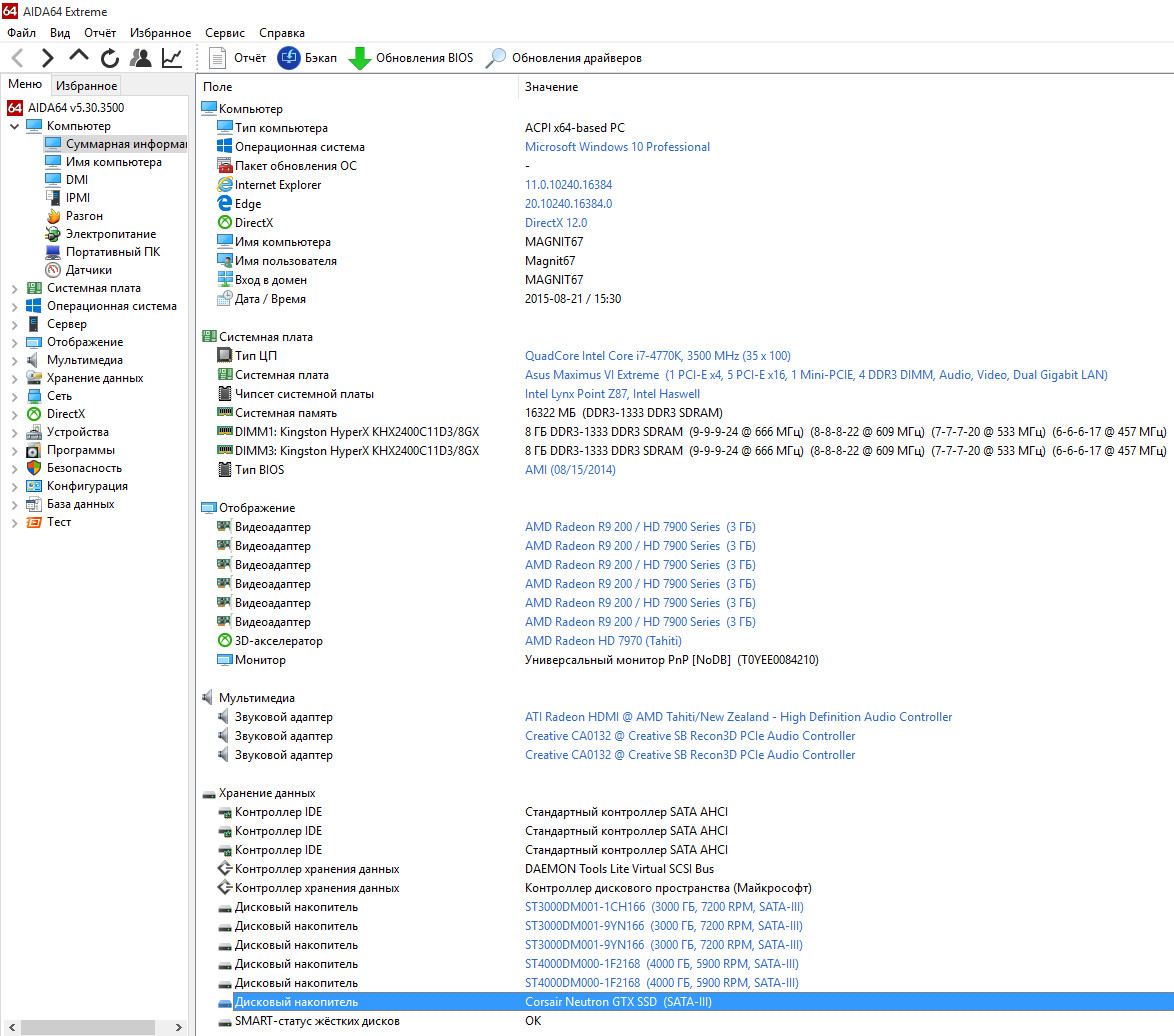The width and height of the screenshot is (1174, 1036).
Task: Select the IPMI tree item
Action: tap(78, 198)
